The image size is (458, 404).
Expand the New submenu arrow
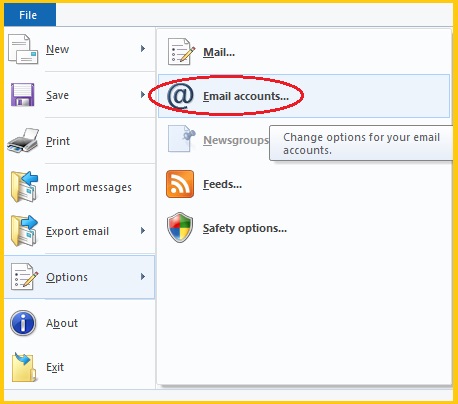click(143, 49)
